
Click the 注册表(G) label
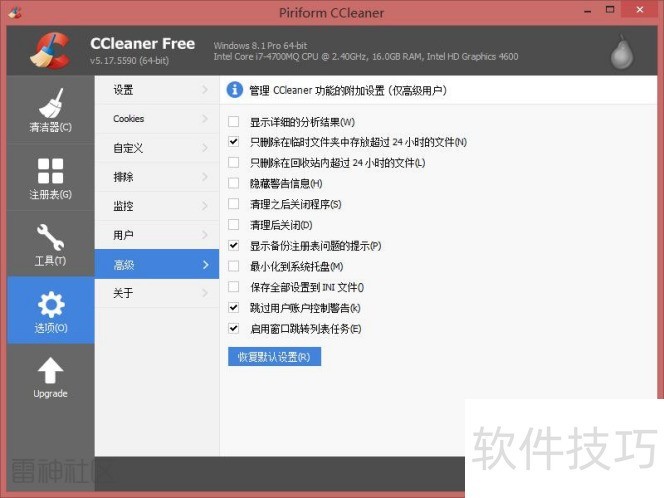[x=50, y=194]
